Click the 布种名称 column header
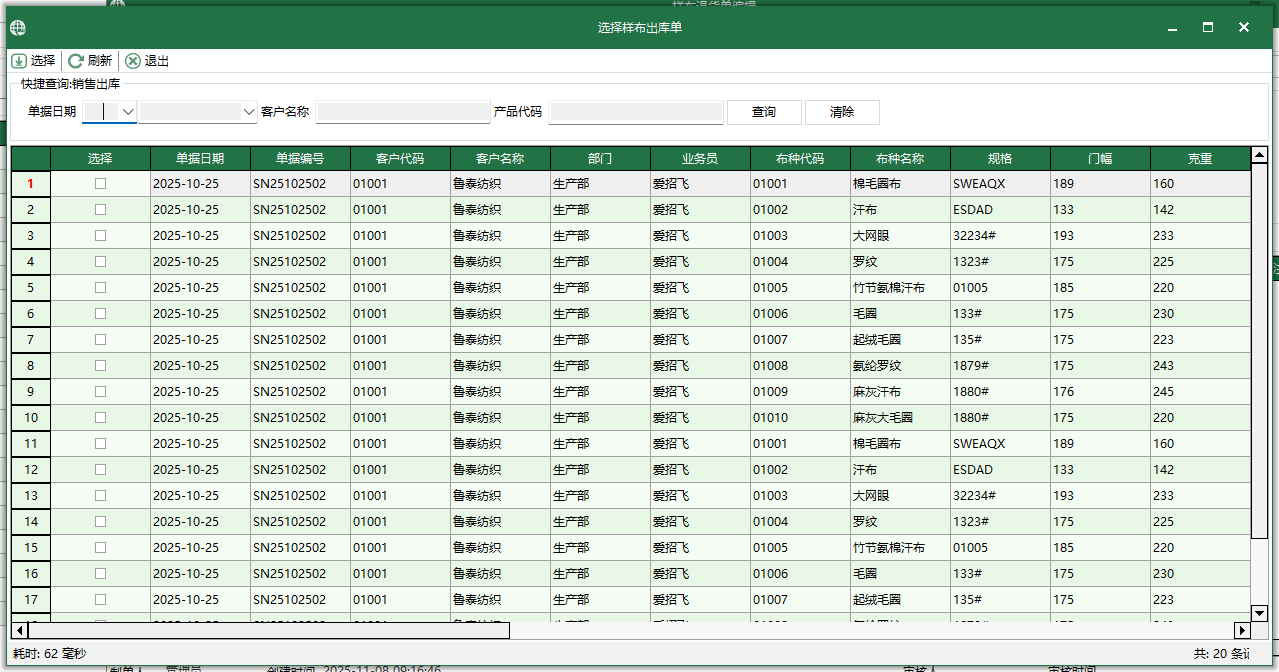Image resolution: width=1279 pixels, height=672 pixels. coord(900,158)
